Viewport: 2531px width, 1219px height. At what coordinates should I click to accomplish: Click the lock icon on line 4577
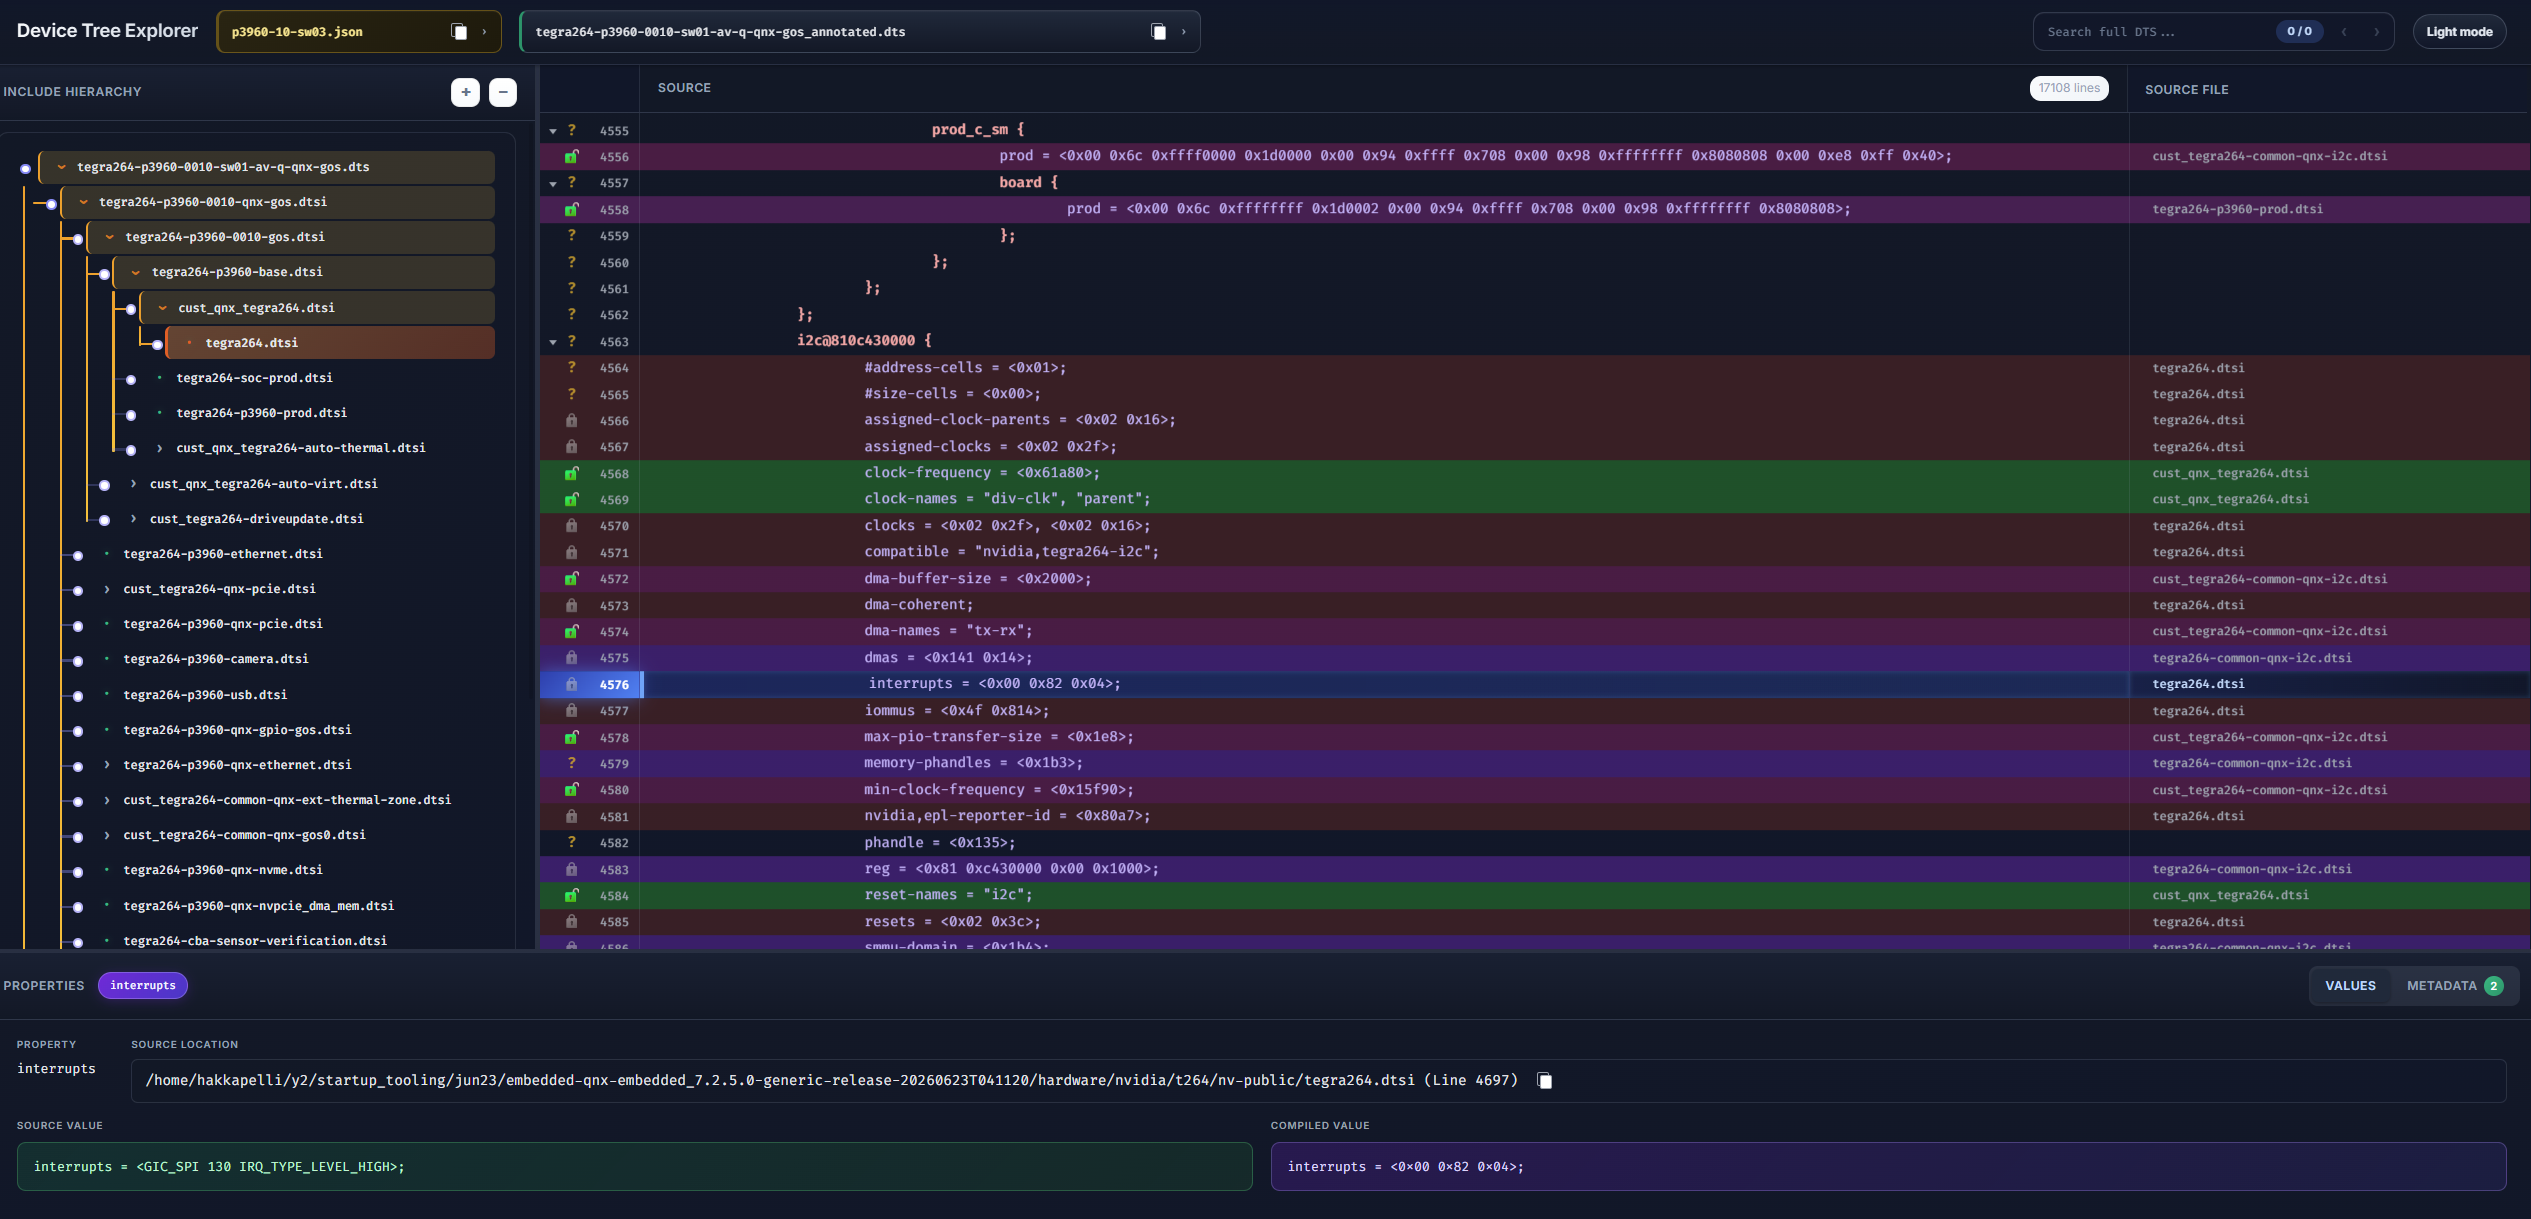click(x=571, y=711)
